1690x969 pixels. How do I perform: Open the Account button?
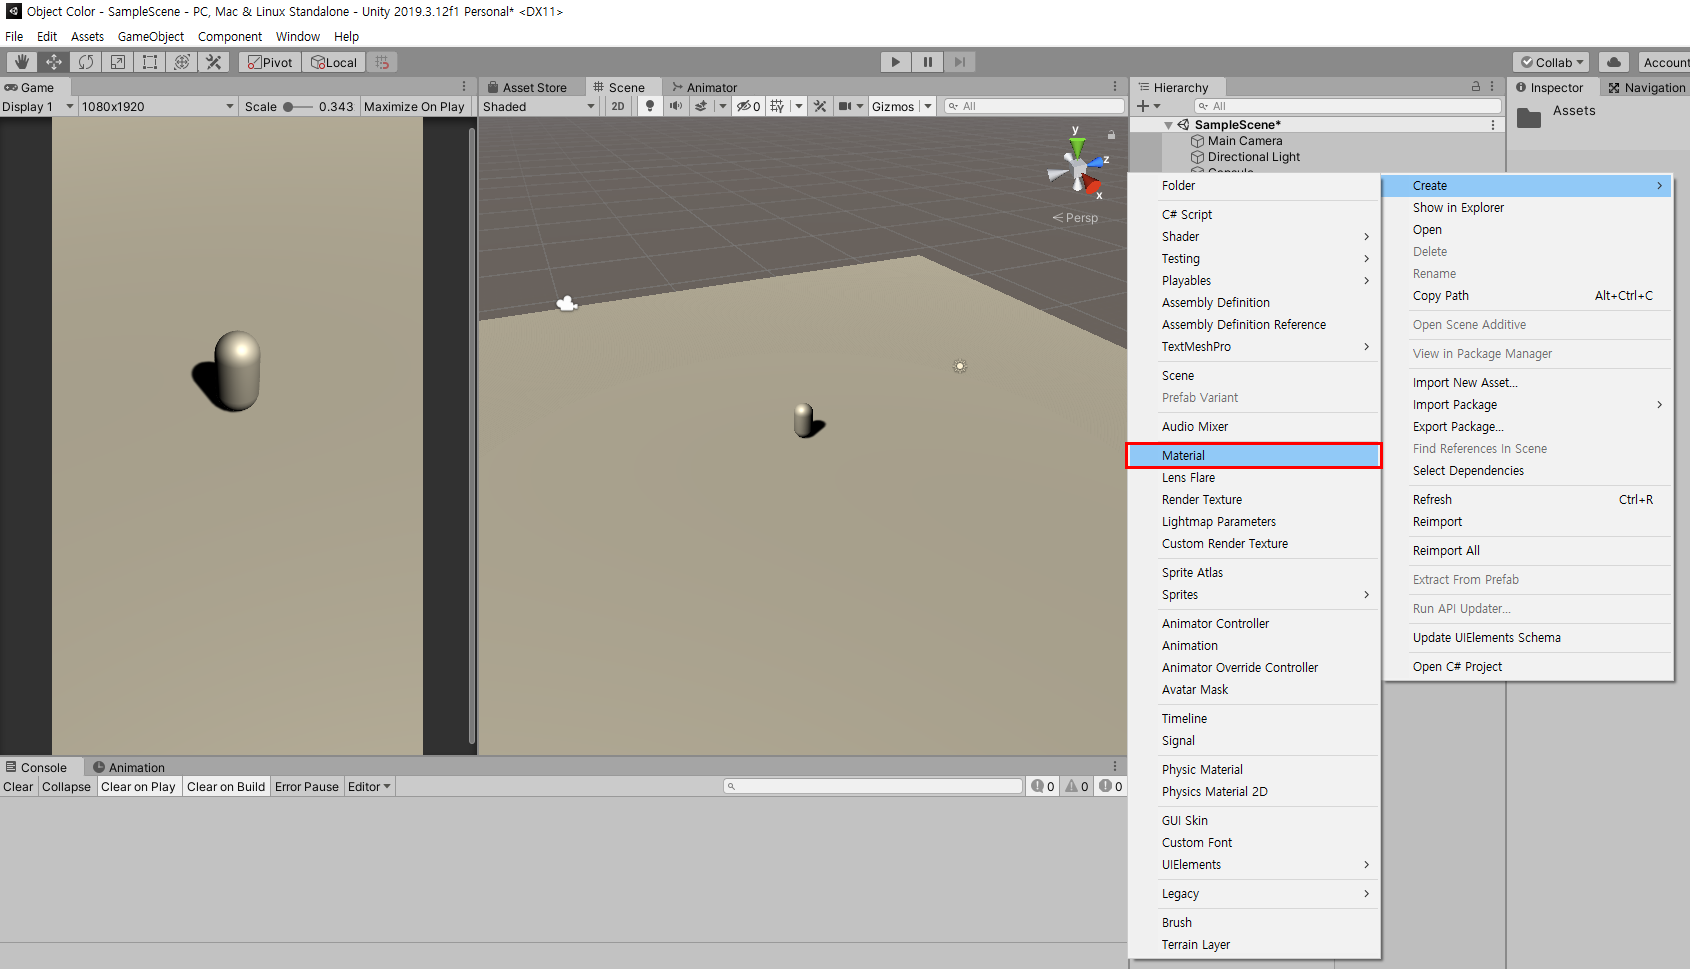click(x=1664, y=62)
